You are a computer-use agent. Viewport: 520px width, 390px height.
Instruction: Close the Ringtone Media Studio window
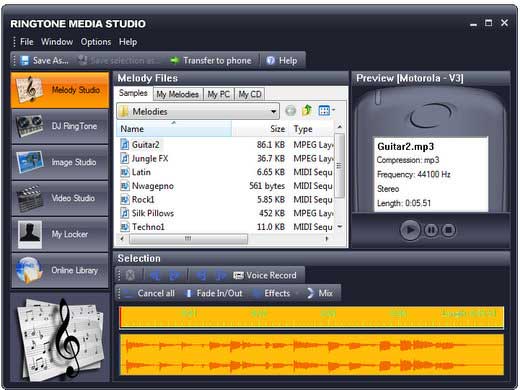click(x=504, y=23)
